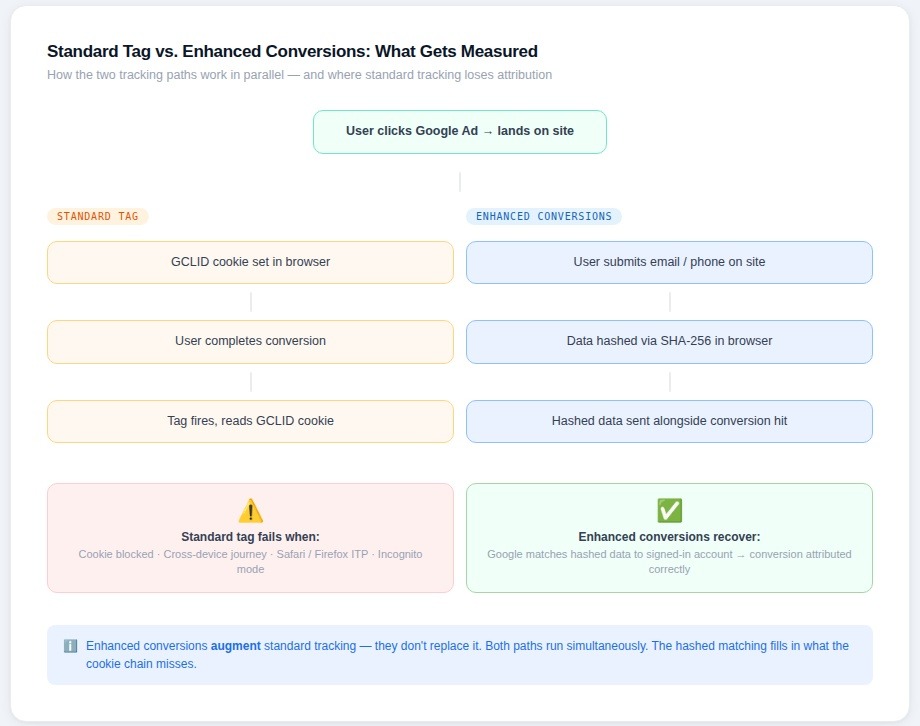
Task: Click the 'Enhanced conversions recover:' heading
Action: [669, 537]
